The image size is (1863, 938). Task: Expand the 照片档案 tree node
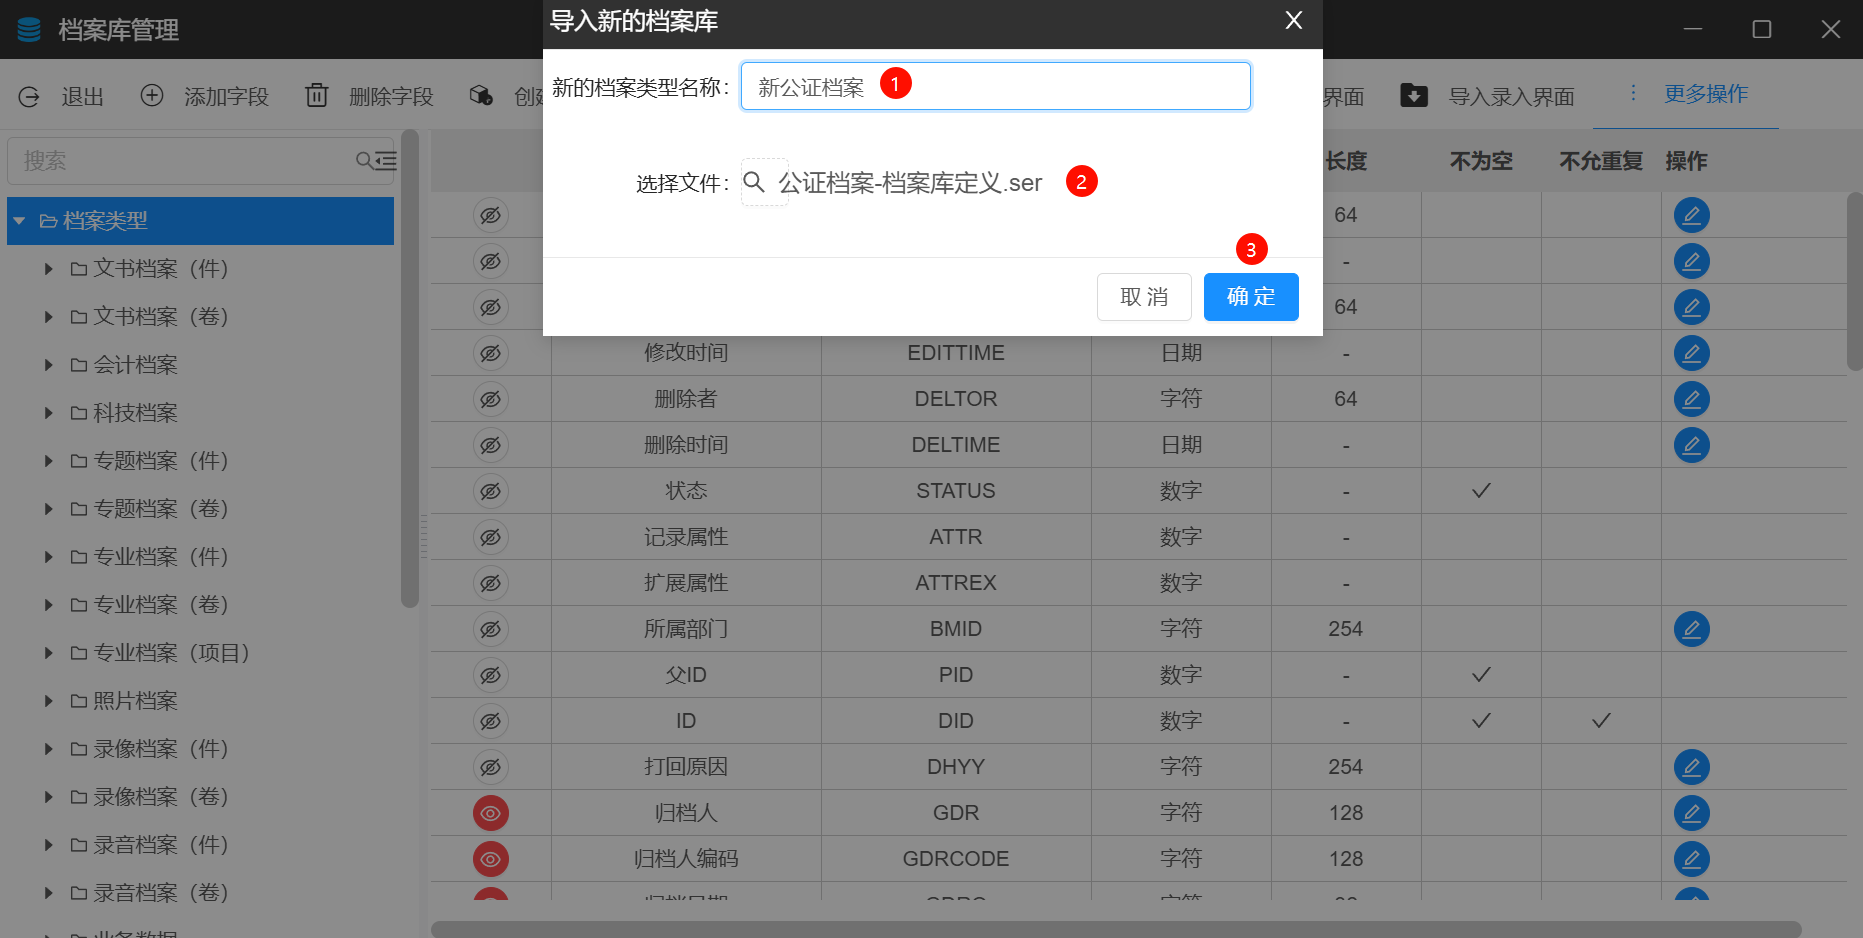[x=48, y=701]
